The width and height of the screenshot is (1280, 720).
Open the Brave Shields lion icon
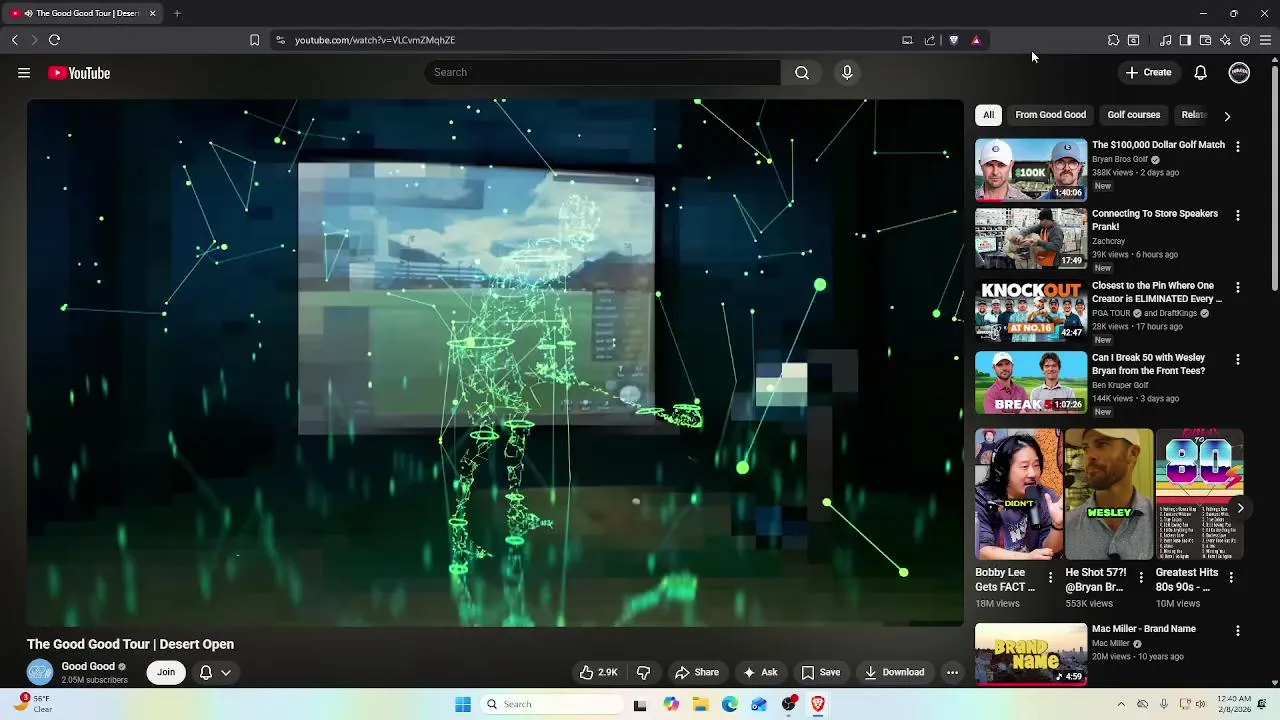tap(953, 40)
